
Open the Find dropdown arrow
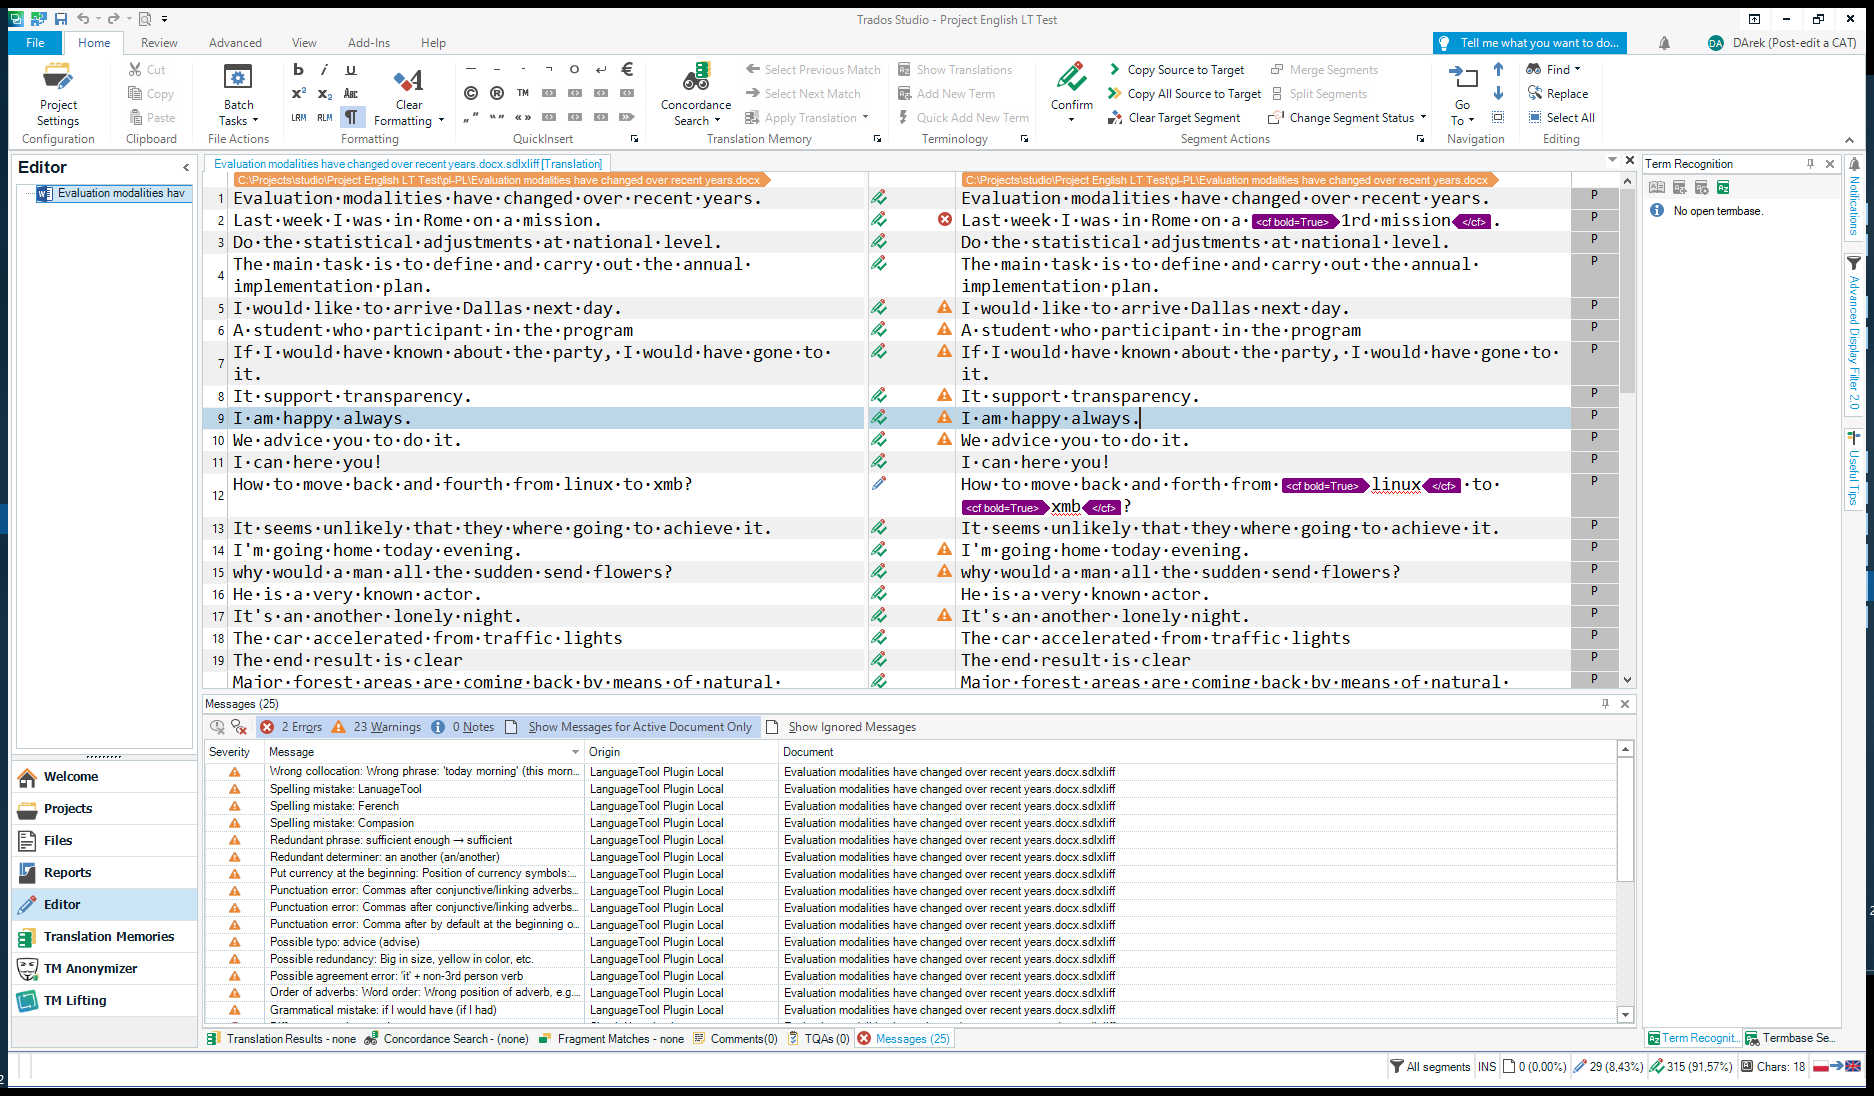click(1577, 70)
